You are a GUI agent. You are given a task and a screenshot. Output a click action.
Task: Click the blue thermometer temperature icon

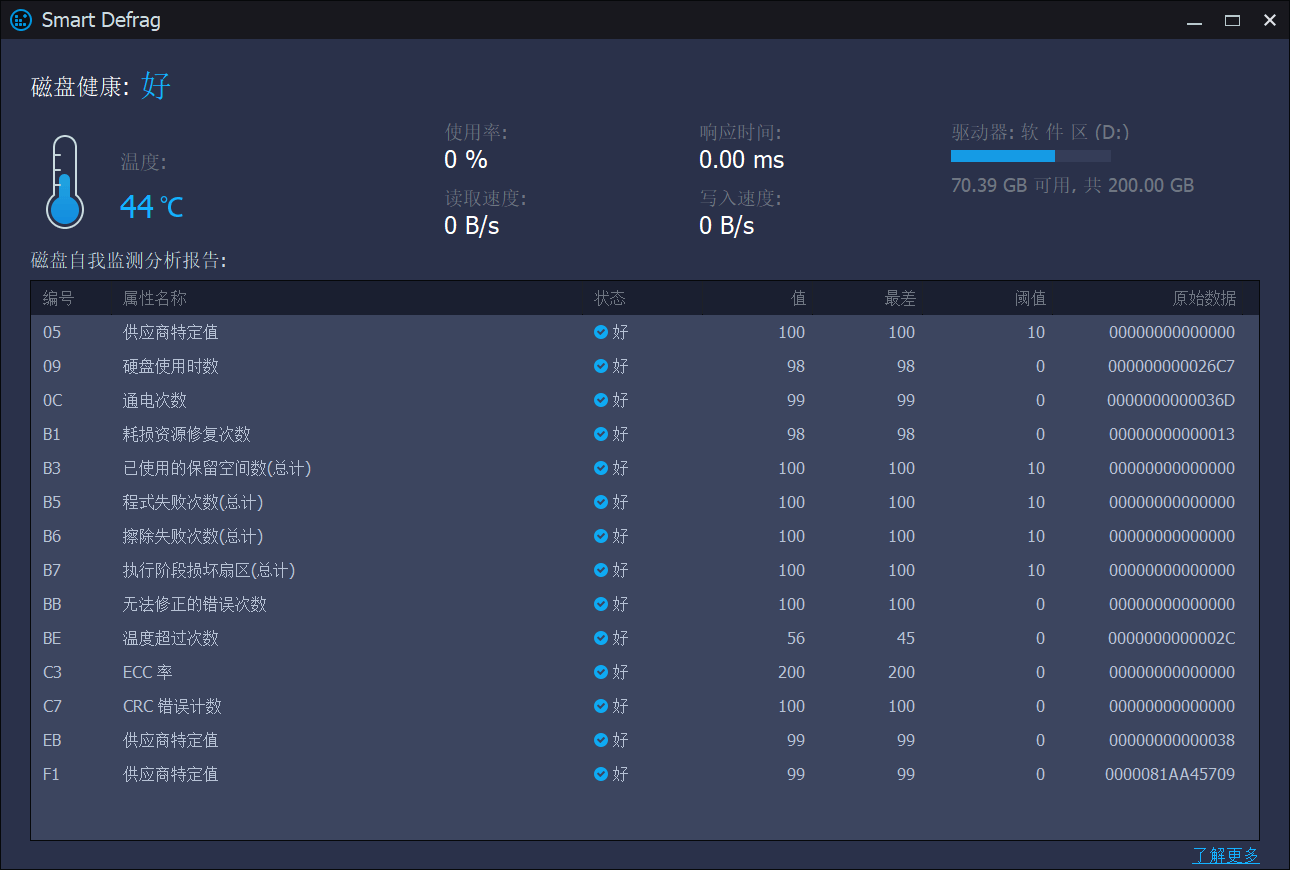(64, 181)
